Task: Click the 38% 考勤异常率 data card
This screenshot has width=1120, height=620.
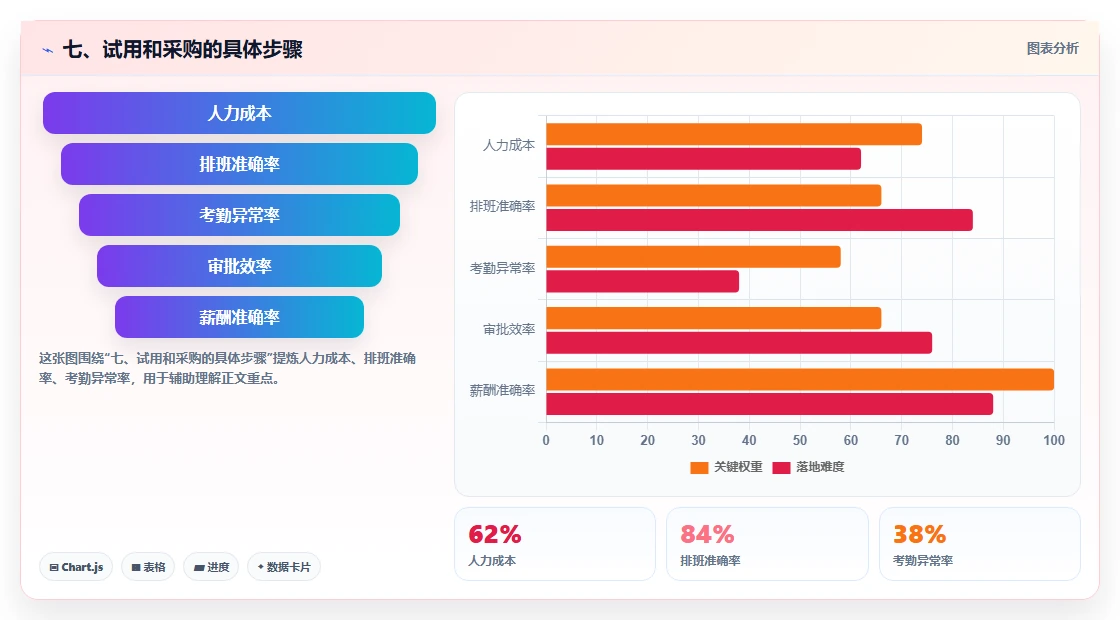Action: 979,544
